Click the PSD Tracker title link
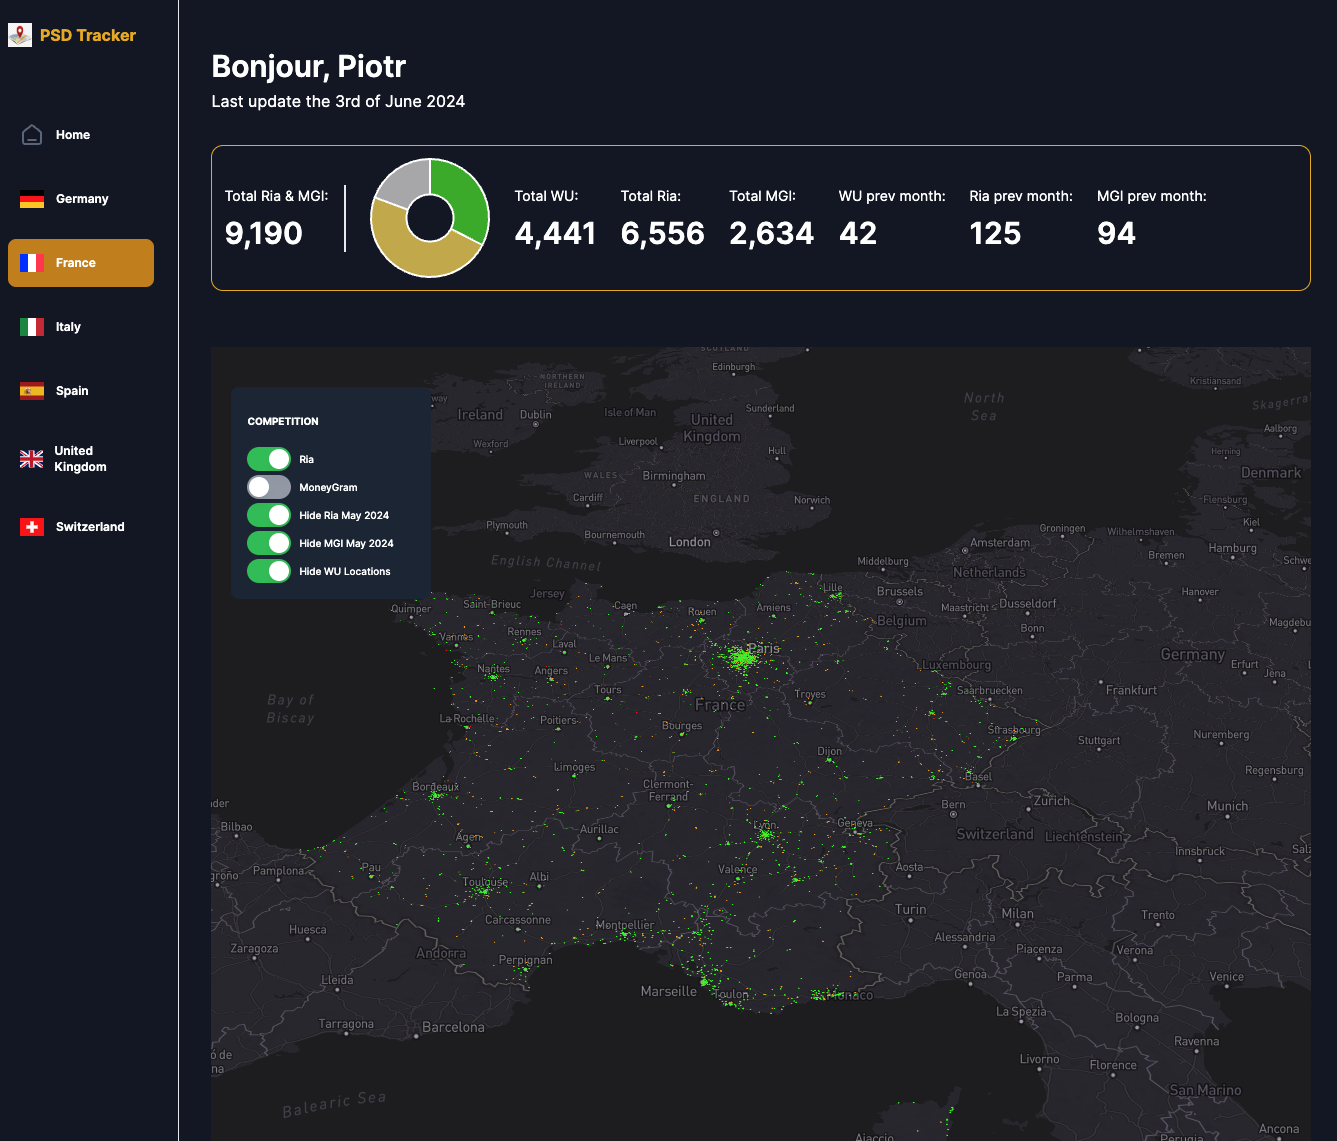This screenshot has width=1337, height=1141. (x=88, y=35)
